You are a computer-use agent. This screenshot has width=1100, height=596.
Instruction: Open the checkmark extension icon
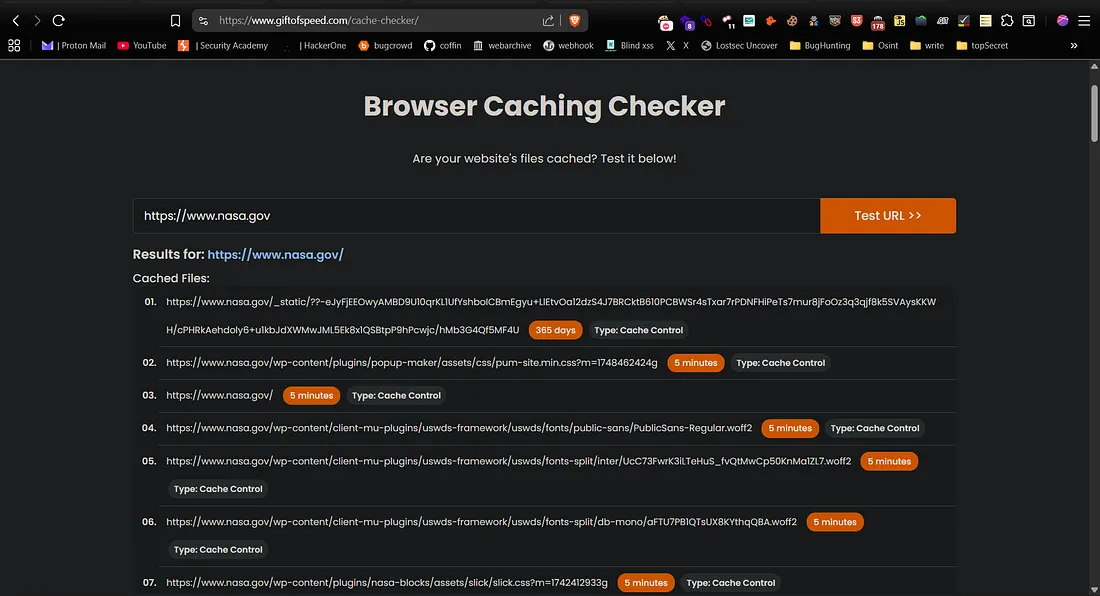point(964,21)
